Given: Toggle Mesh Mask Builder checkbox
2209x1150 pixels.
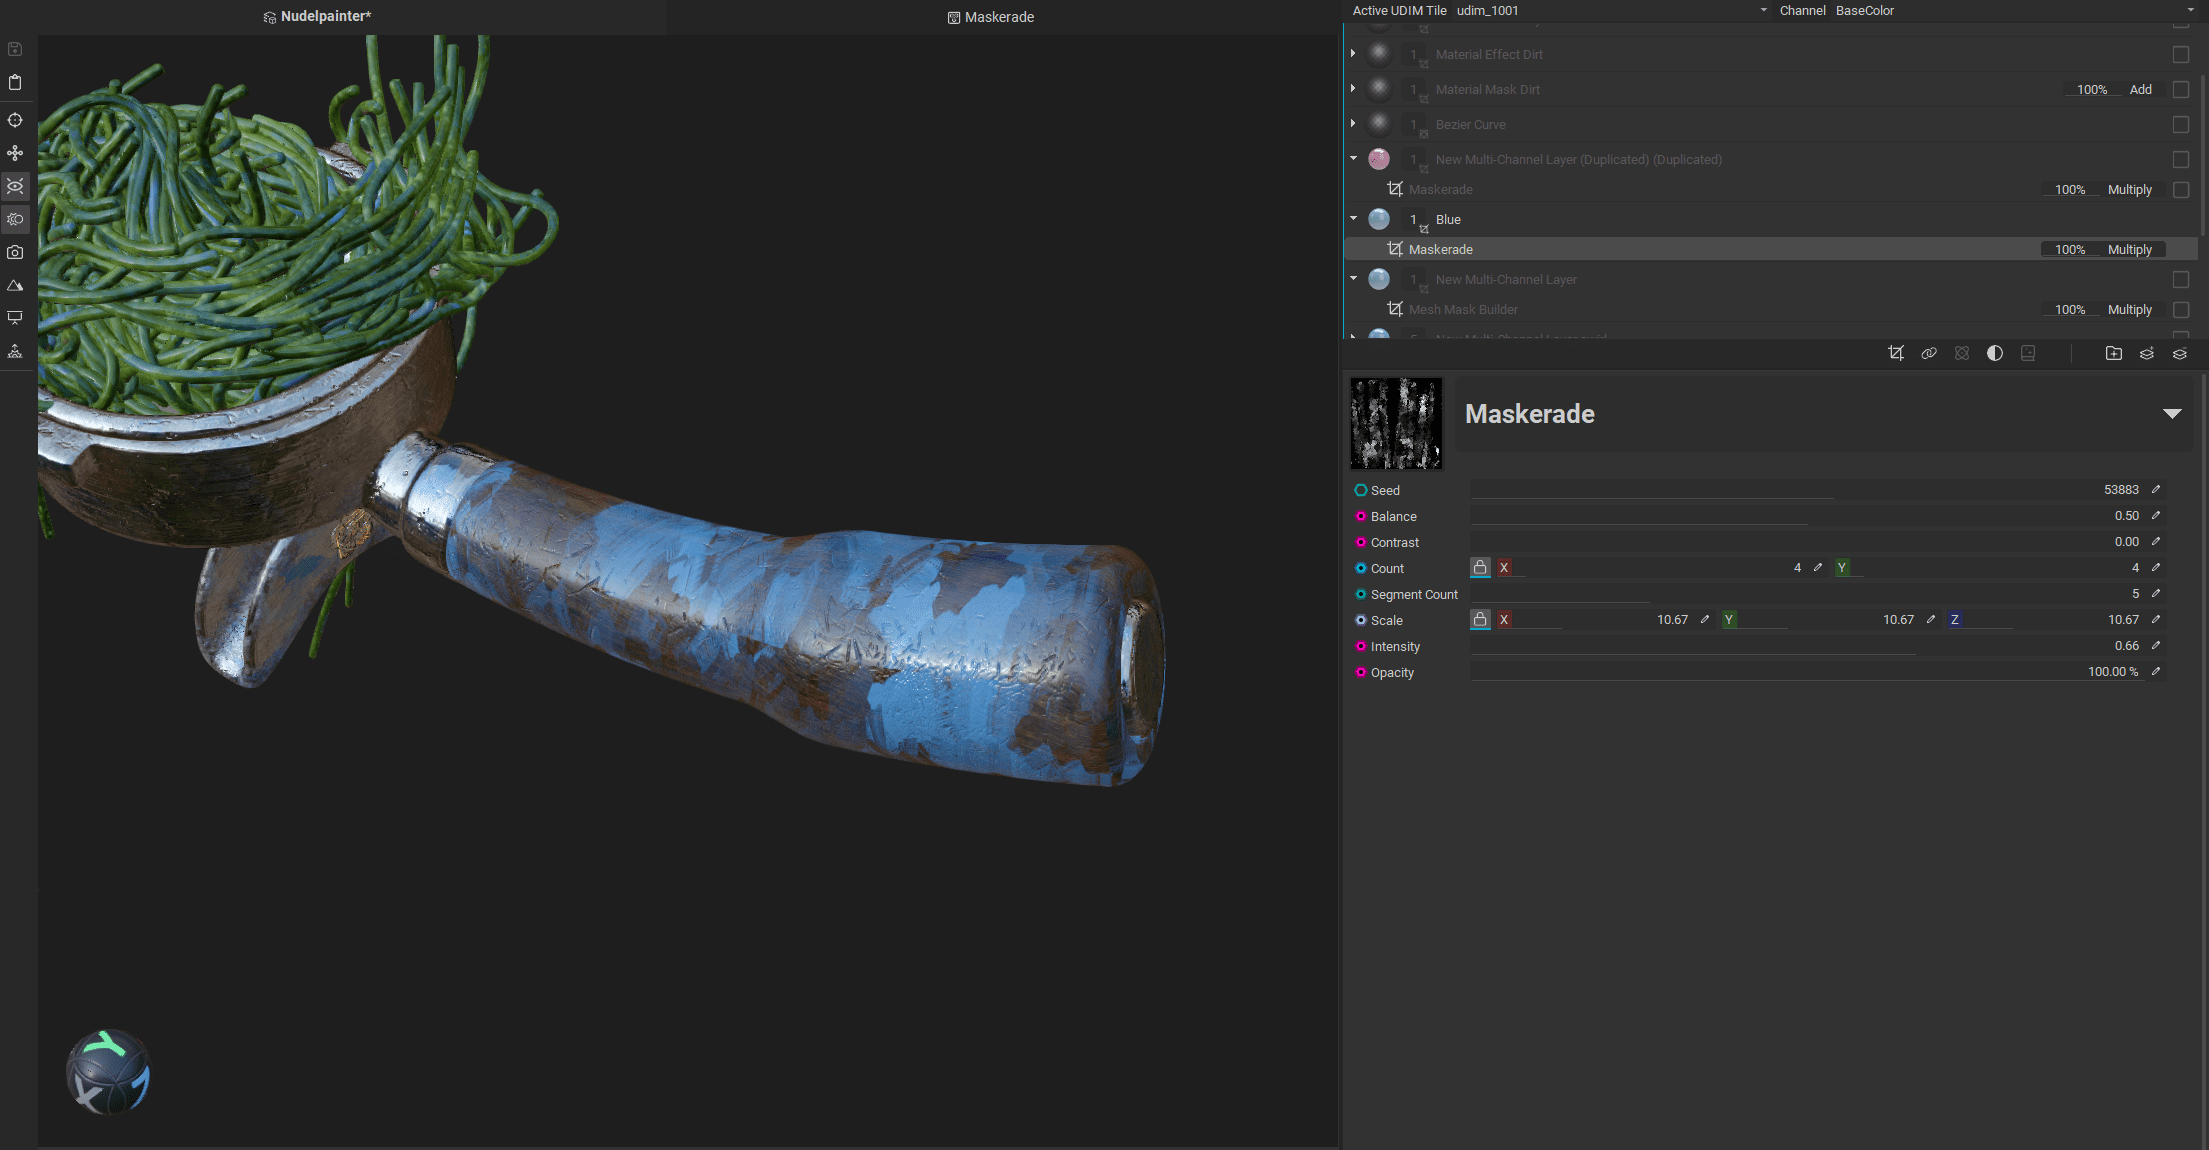Looking at the screenshot, I should point(2180,310).
